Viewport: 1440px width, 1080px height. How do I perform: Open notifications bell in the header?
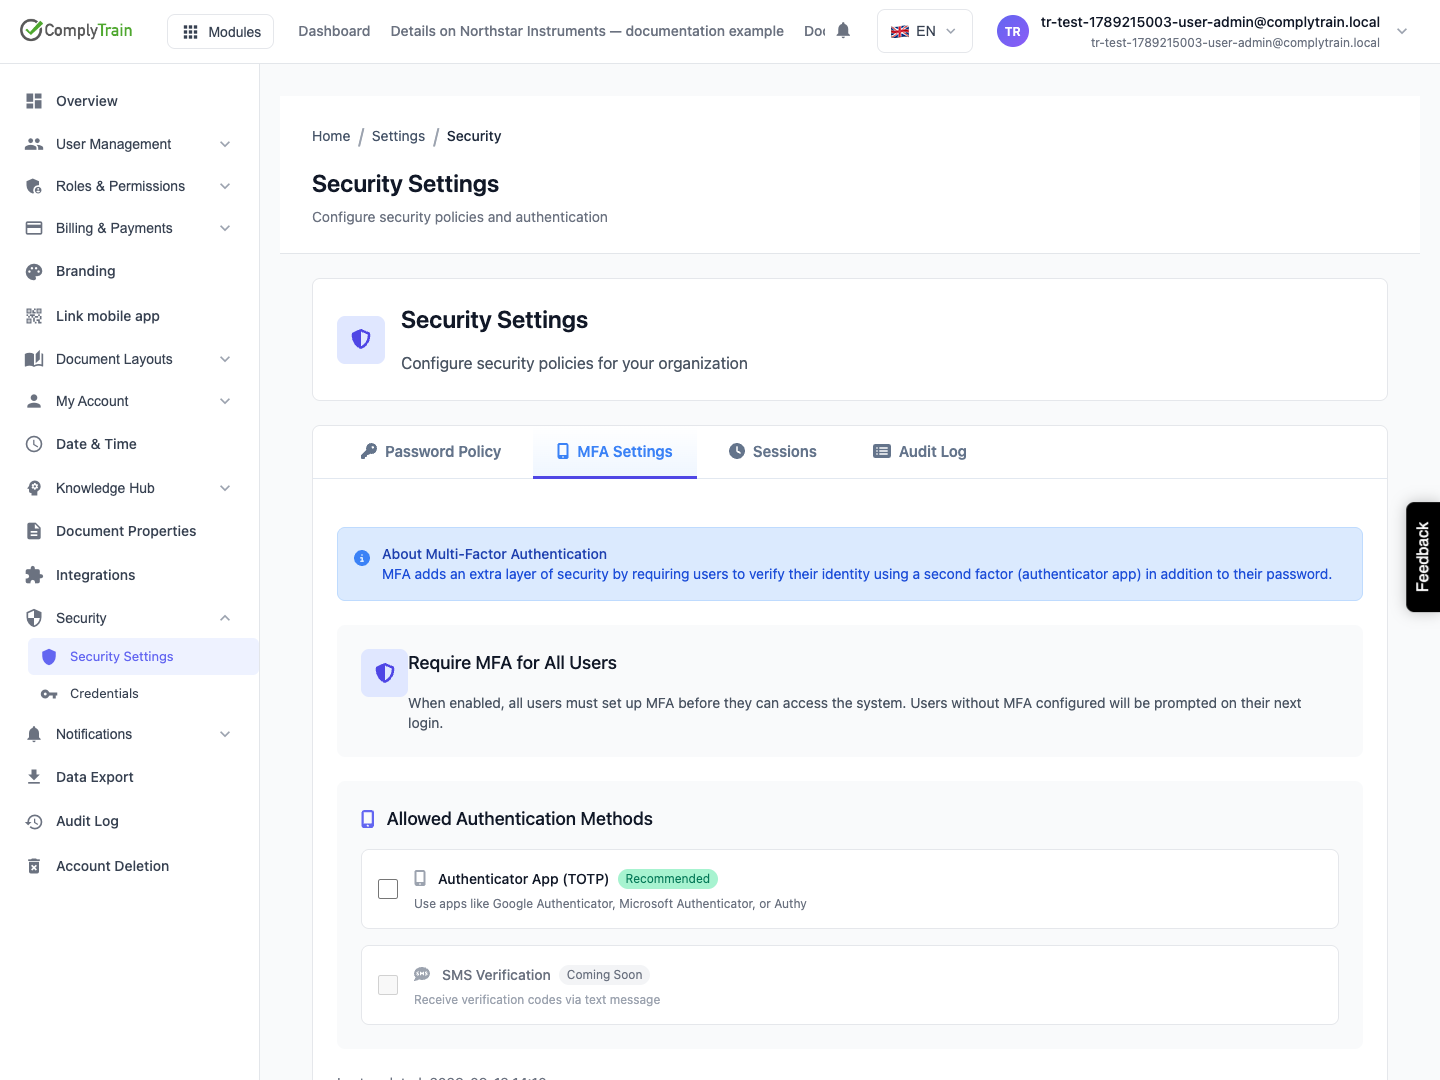coord(843,31)
